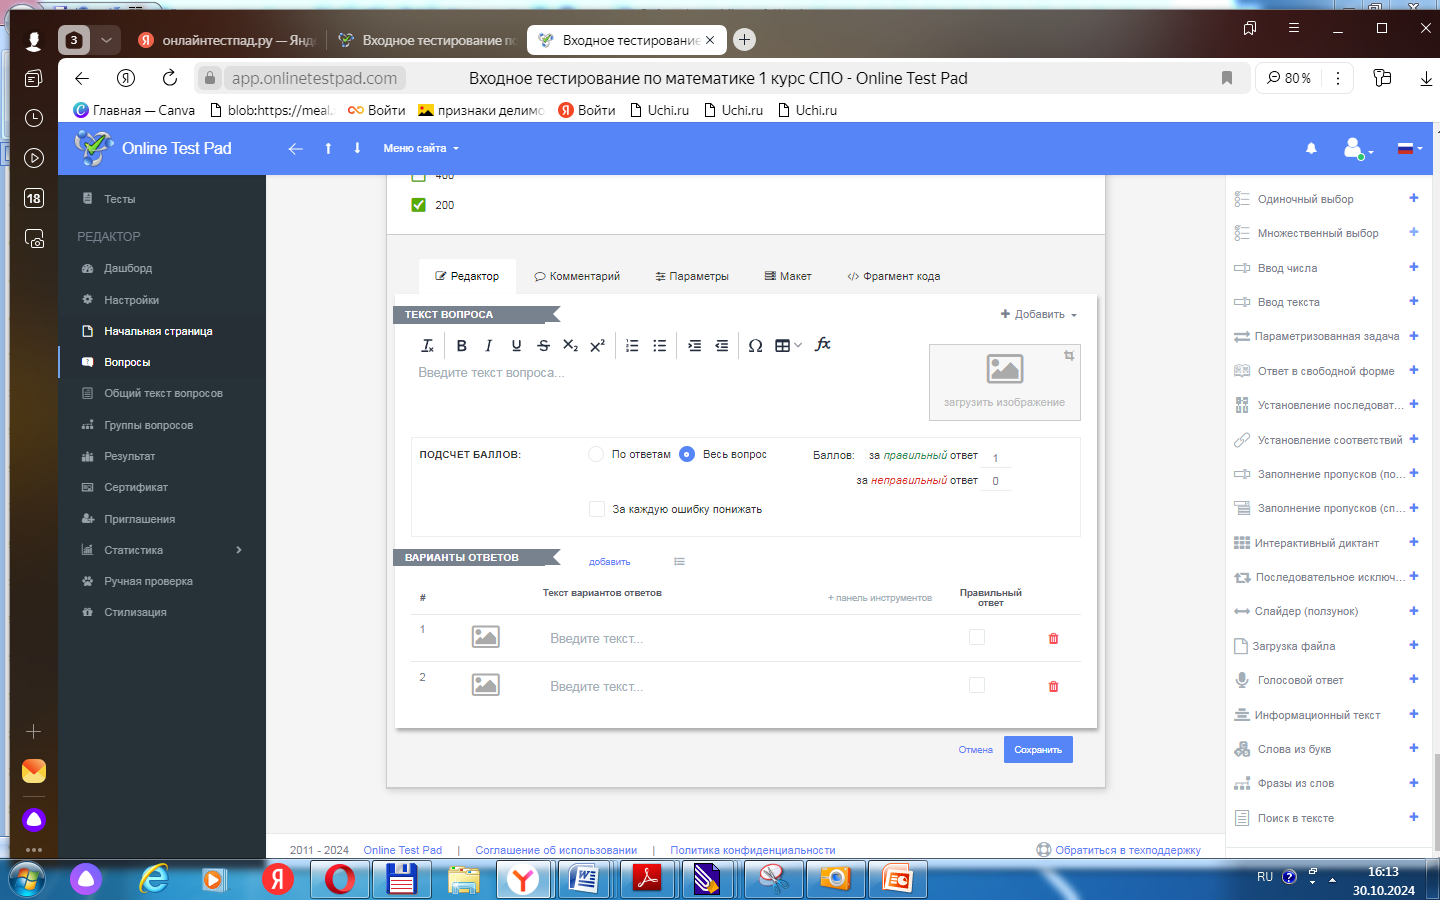Delete answer variant 1 with trash icon

[x=1053, y=638]
